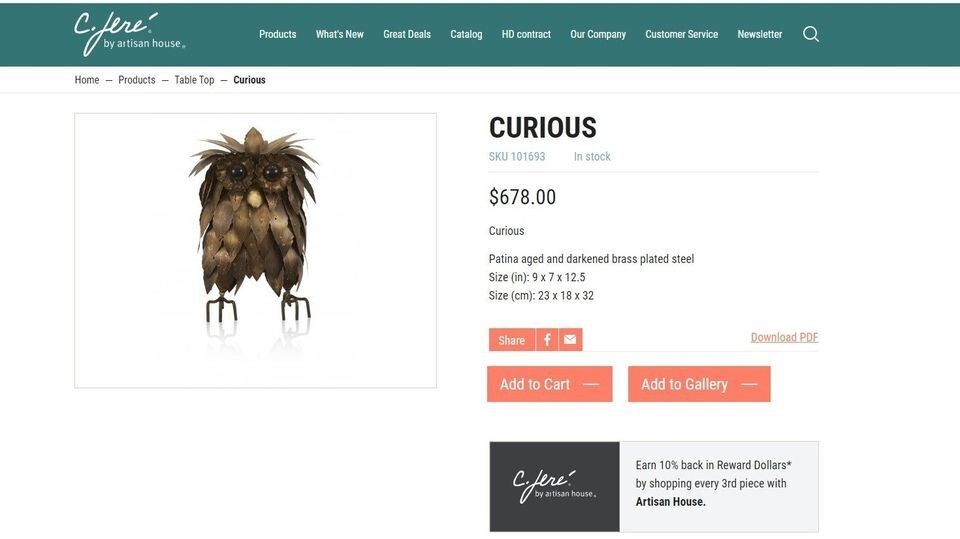
Task: Click the owl product image
Action: click(x=255, y=251)
